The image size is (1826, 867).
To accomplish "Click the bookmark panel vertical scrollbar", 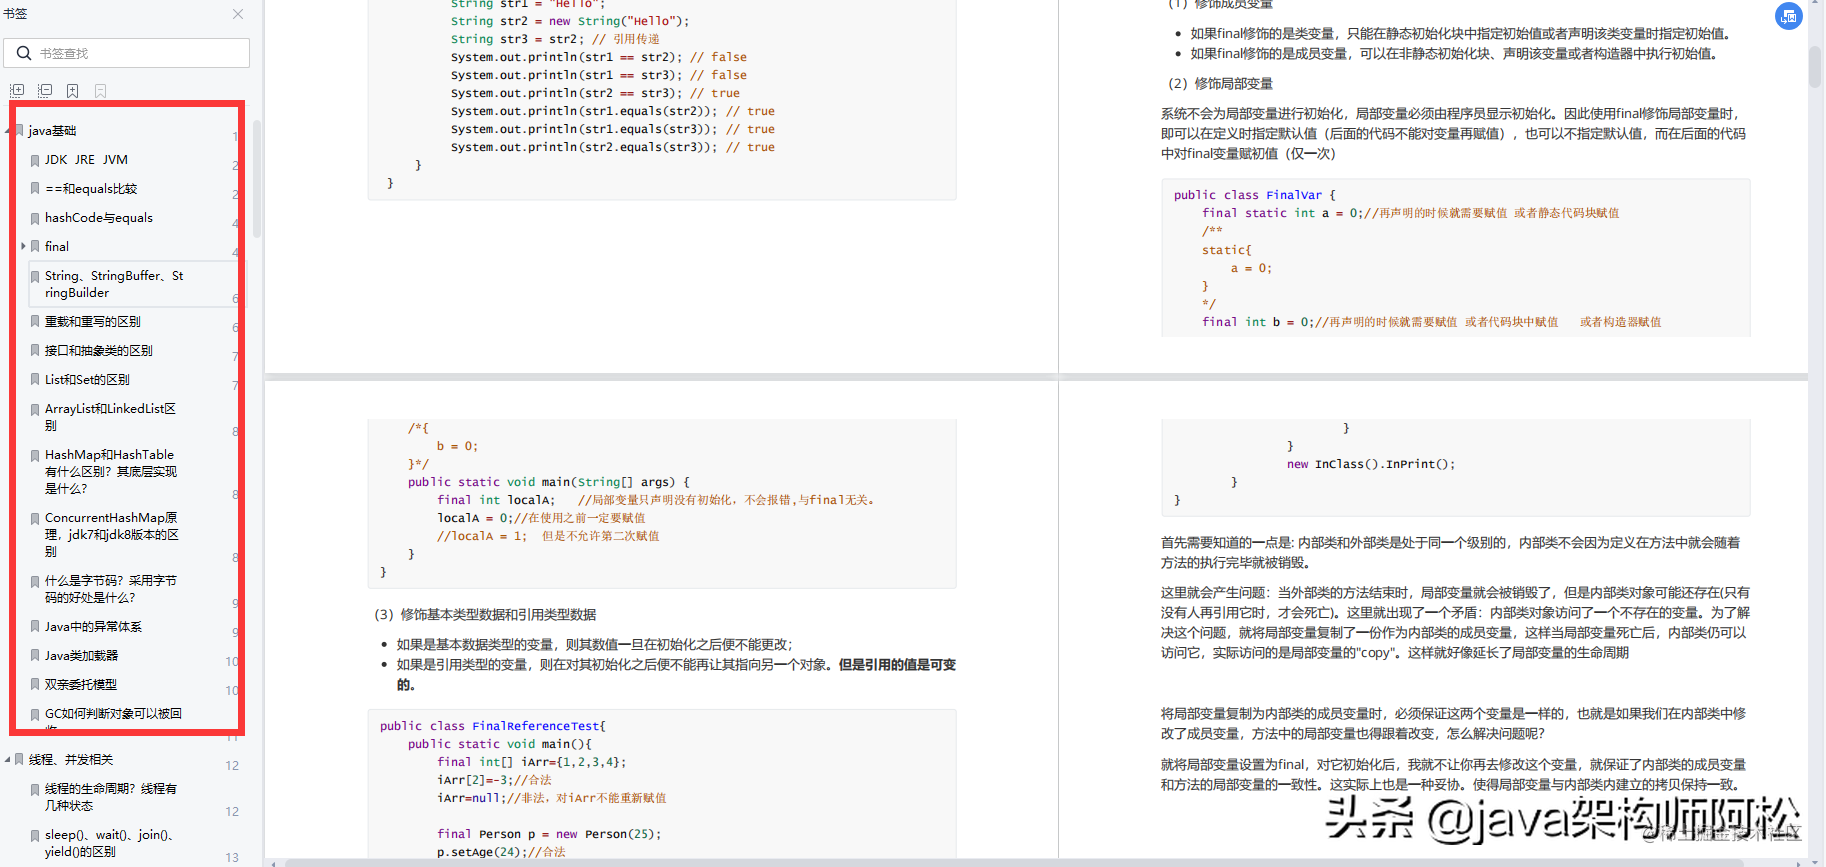I will click(256, 178).
